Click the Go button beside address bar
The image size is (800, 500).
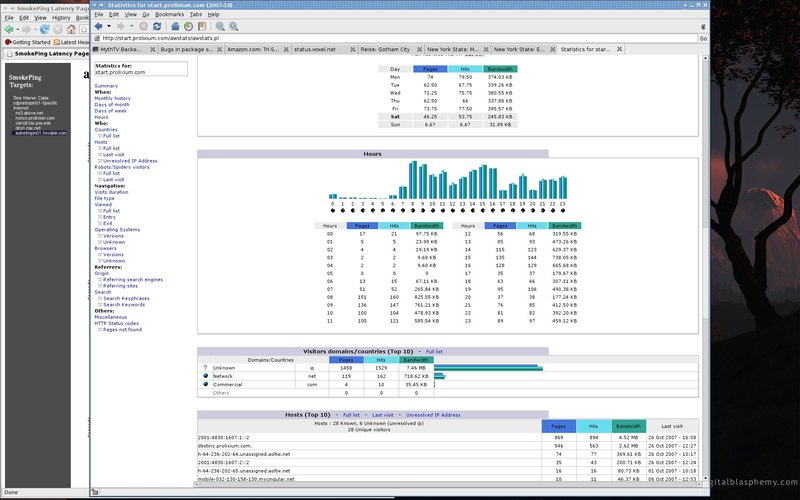click(703, 38)
